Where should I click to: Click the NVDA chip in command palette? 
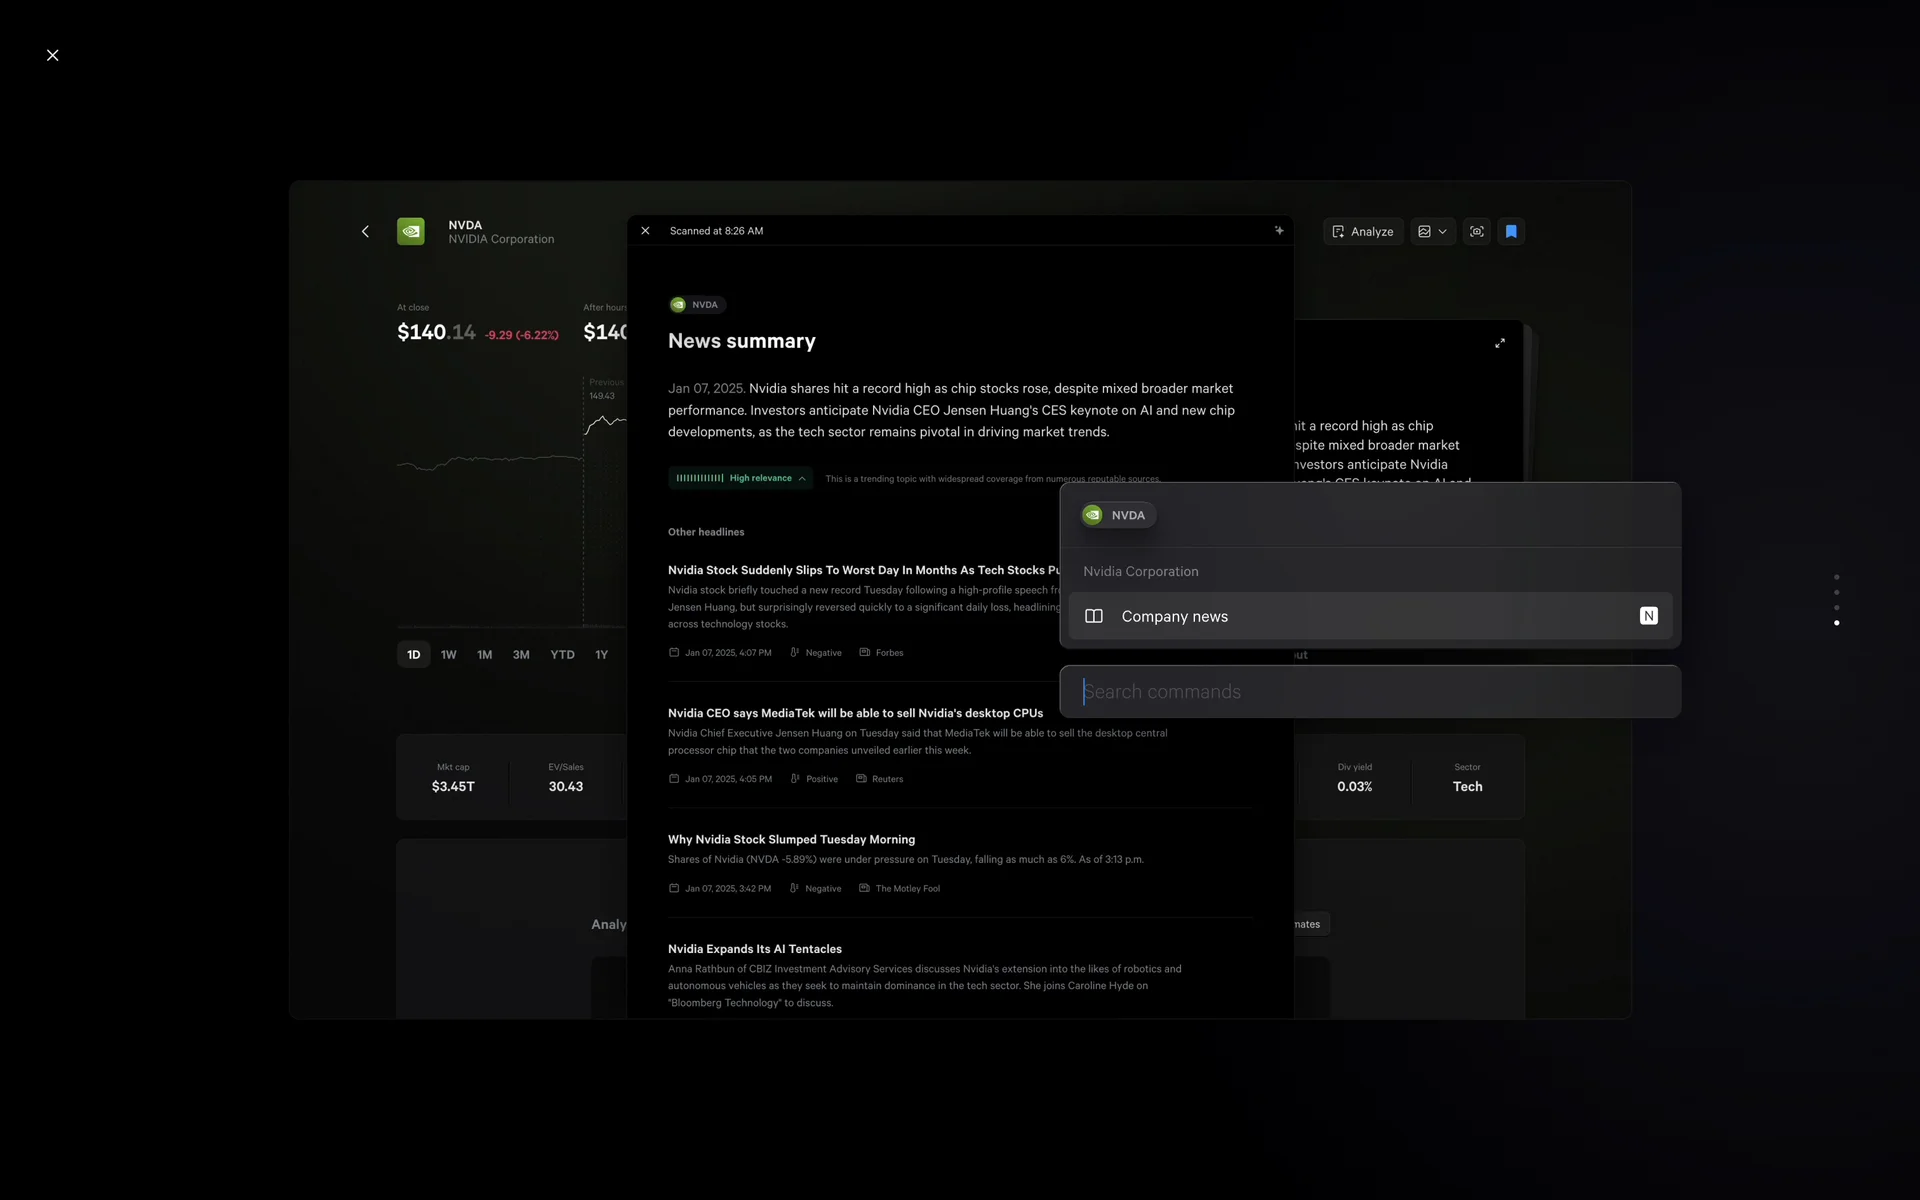pyautogui.click(x=1117, y=515)
